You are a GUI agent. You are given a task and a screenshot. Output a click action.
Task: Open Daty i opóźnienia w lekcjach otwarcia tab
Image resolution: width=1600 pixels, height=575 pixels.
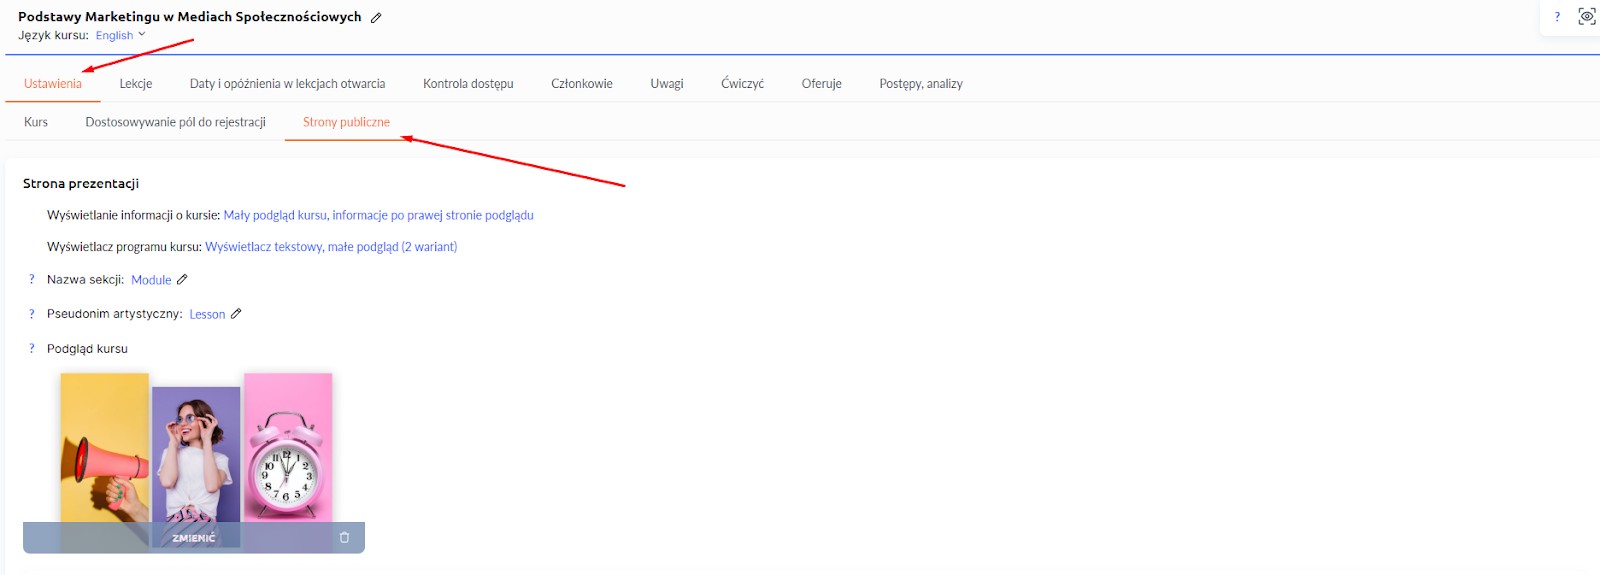(287, 84)
